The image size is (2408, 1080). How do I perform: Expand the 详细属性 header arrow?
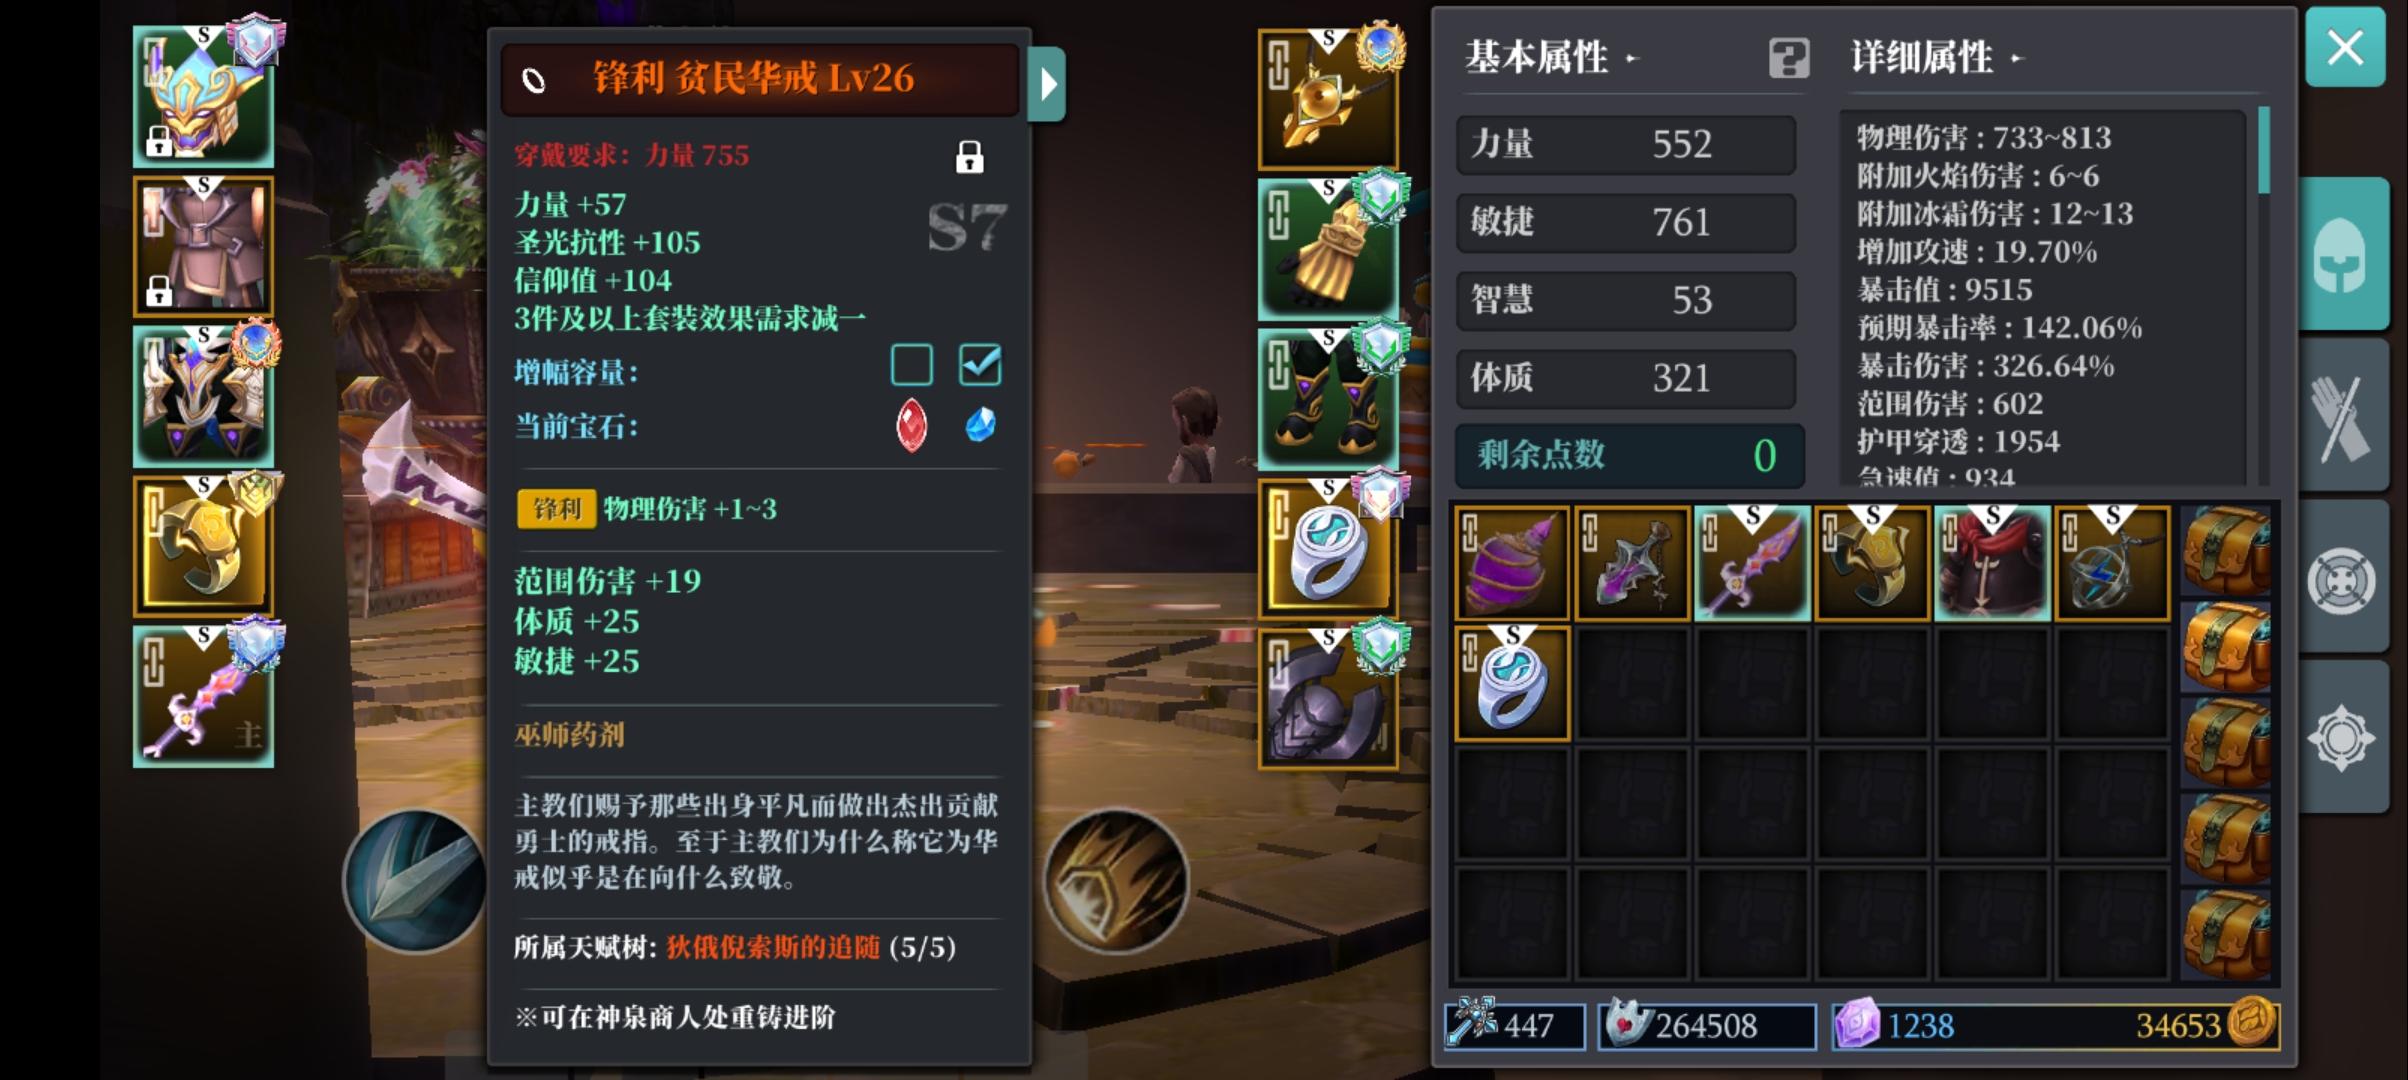(x=2016, y=59)
